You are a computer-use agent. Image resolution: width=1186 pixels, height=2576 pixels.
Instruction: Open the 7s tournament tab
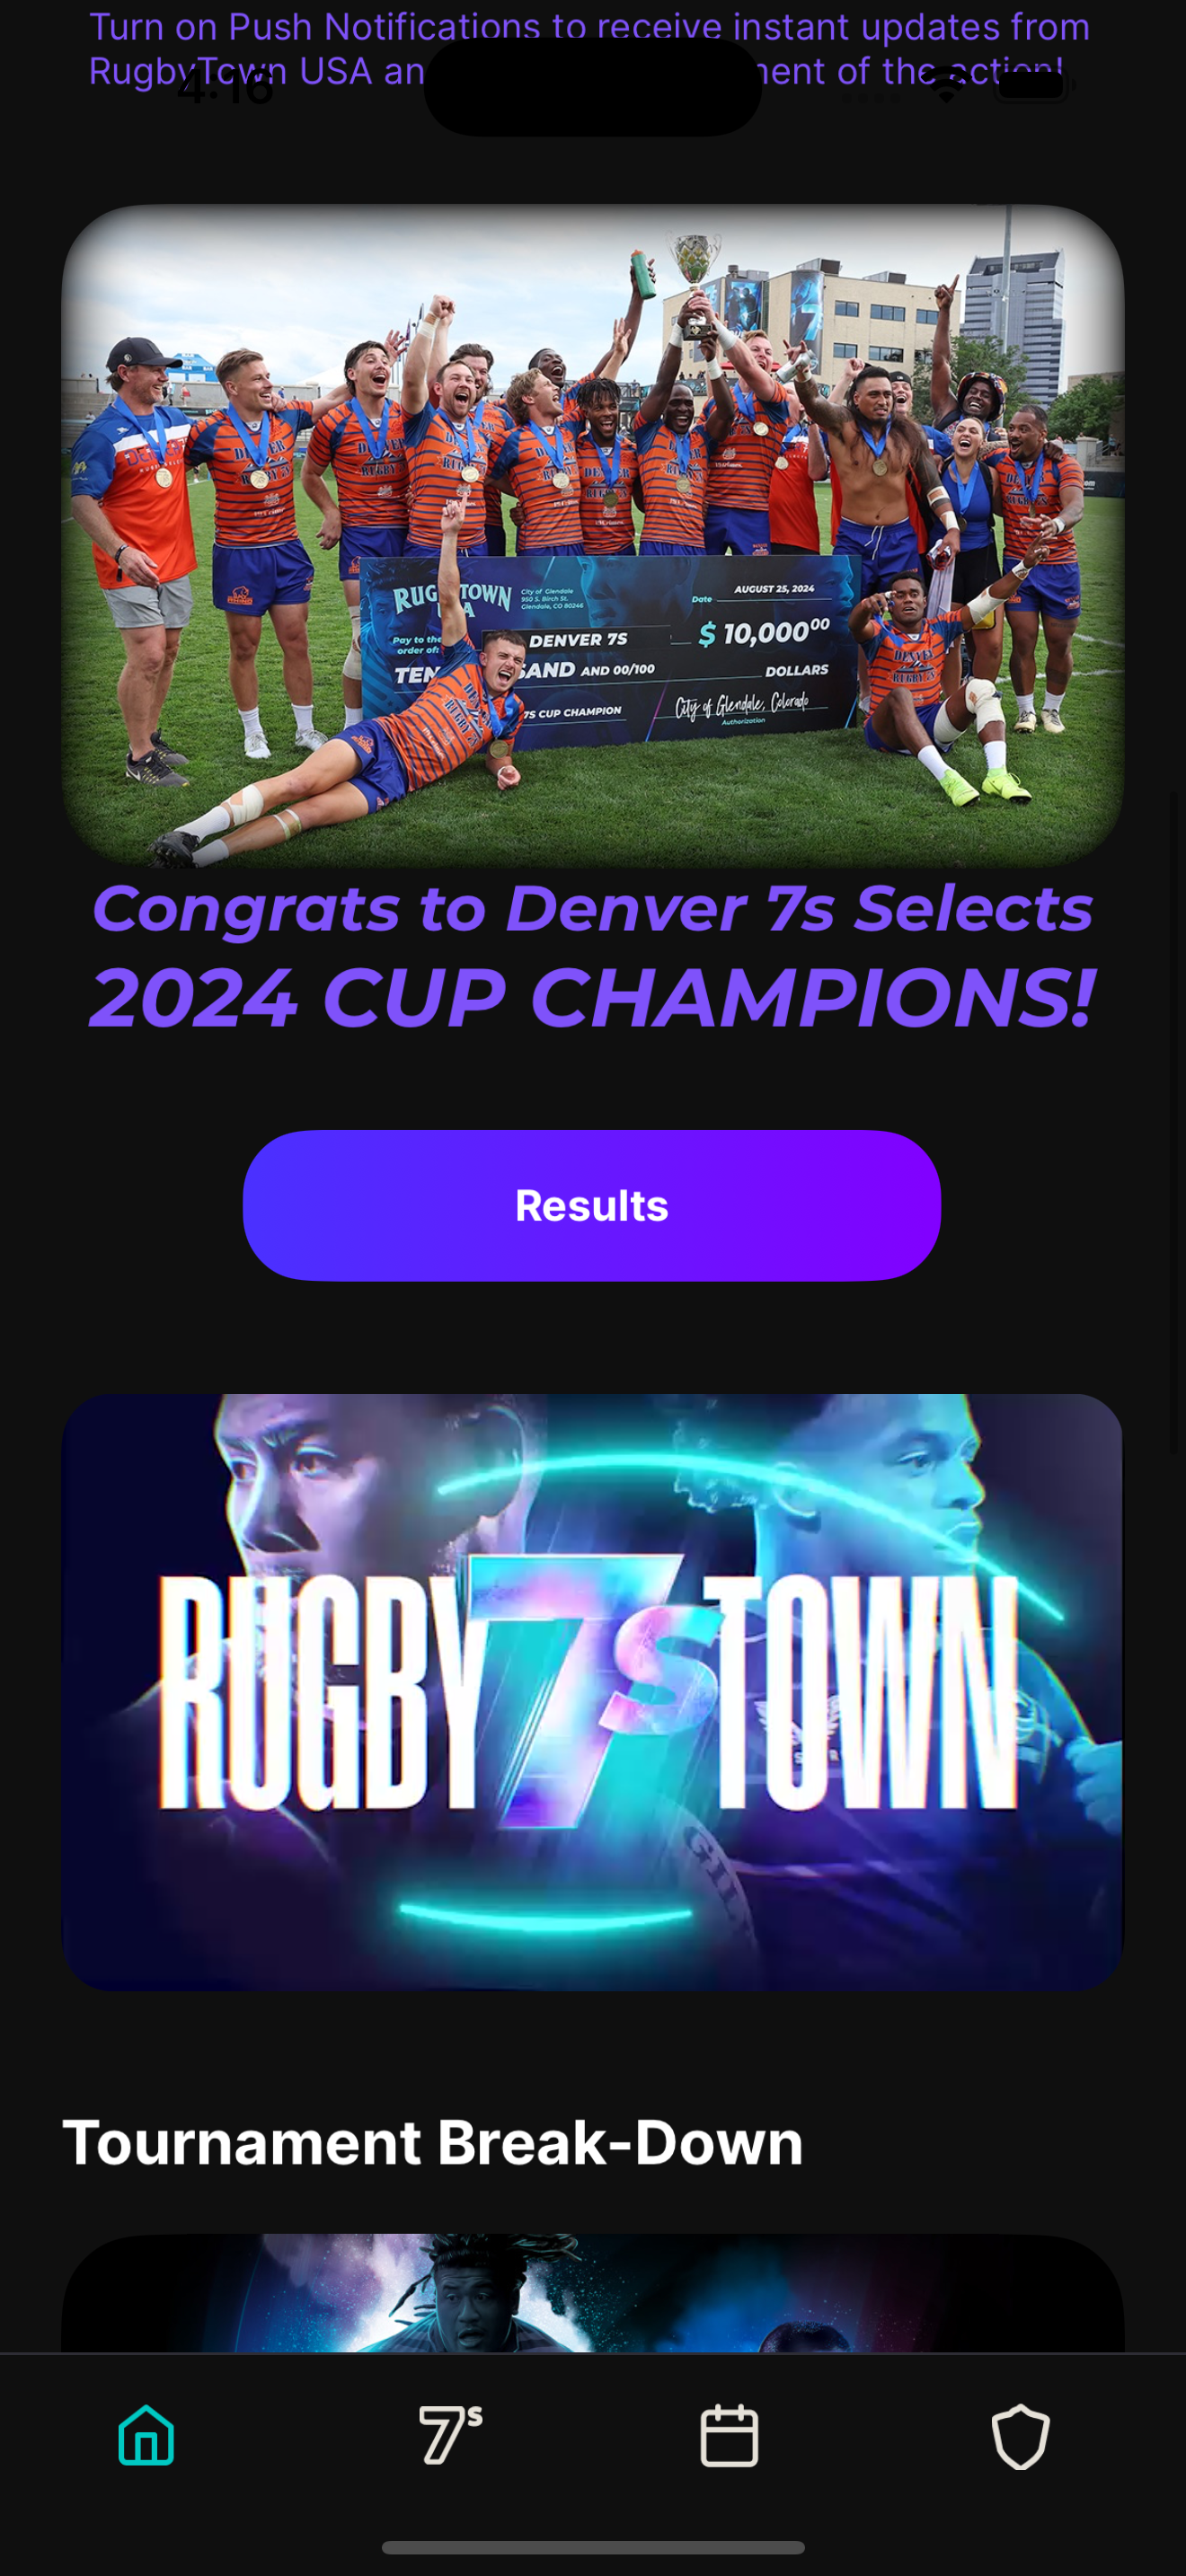coord(450,2435)
